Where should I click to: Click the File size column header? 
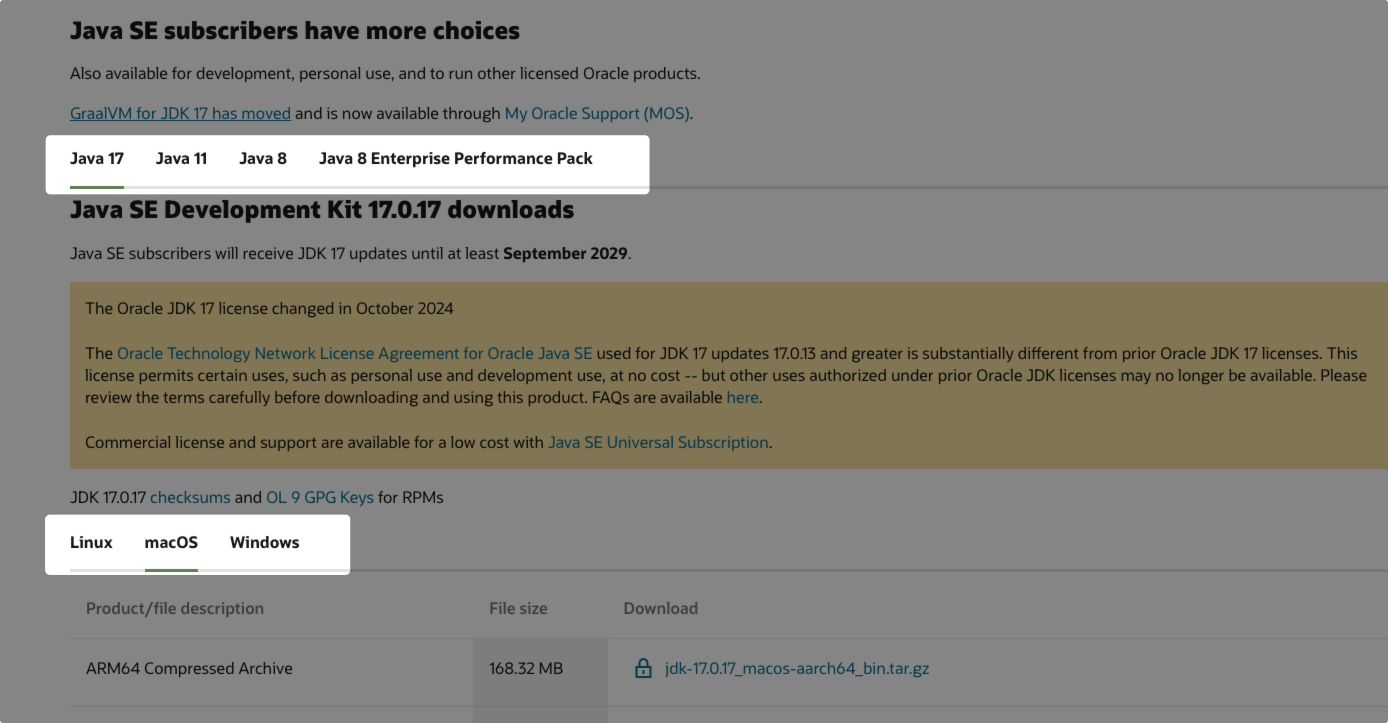pos(518,608)
